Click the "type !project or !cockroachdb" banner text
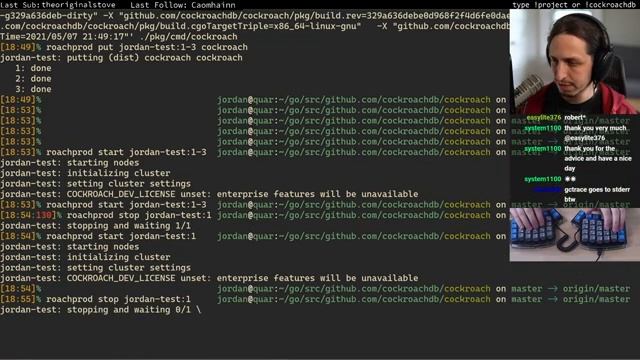This screenshot has height=360, width=640. [574, 5]
